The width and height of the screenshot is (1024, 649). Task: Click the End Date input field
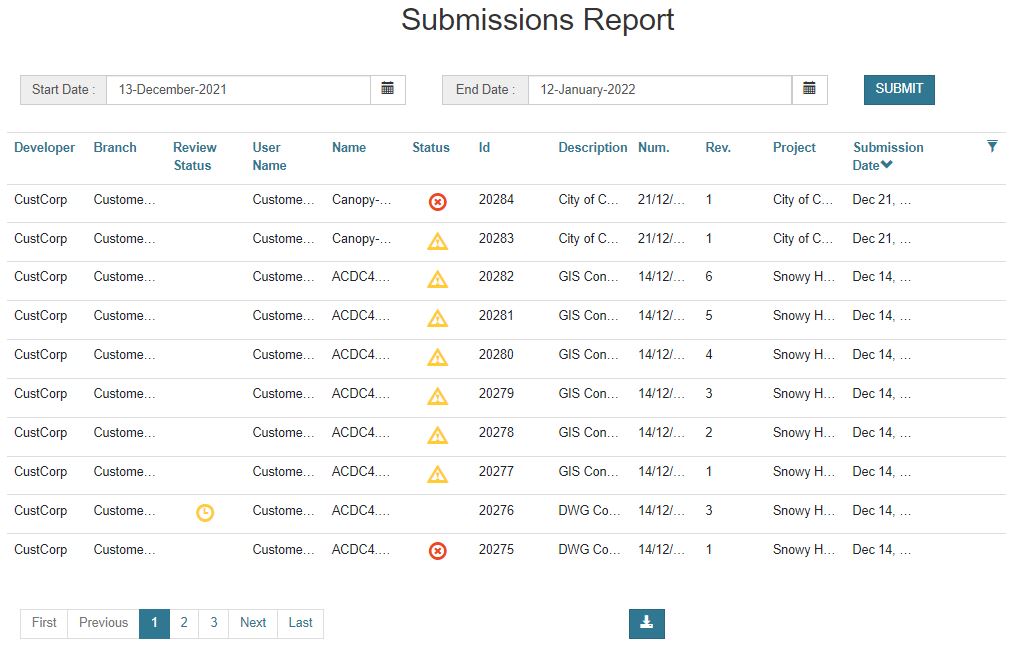click(660, 89)
